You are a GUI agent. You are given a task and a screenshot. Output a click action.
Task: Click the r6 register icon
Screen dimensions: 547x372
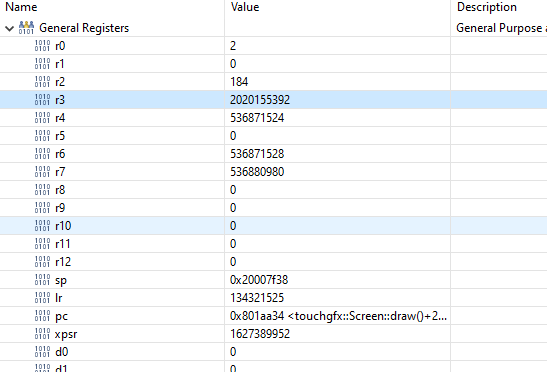coord(42,154)
